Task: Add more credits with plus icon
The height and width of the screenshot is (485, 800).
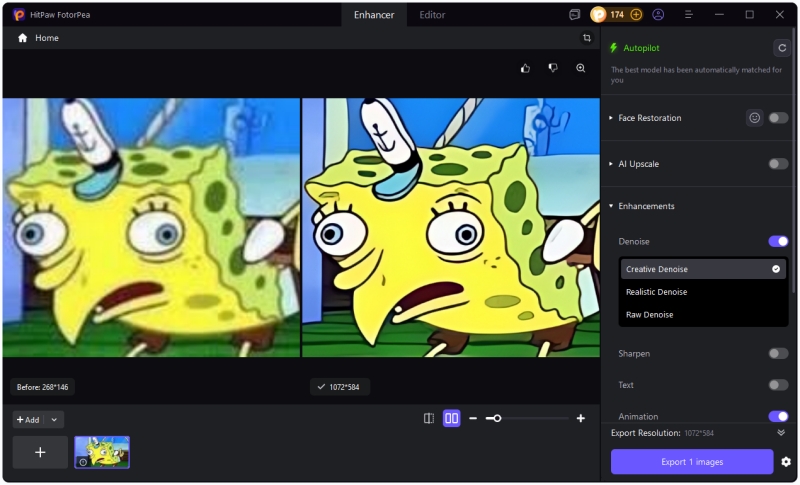Action: (x=636, y=14)
